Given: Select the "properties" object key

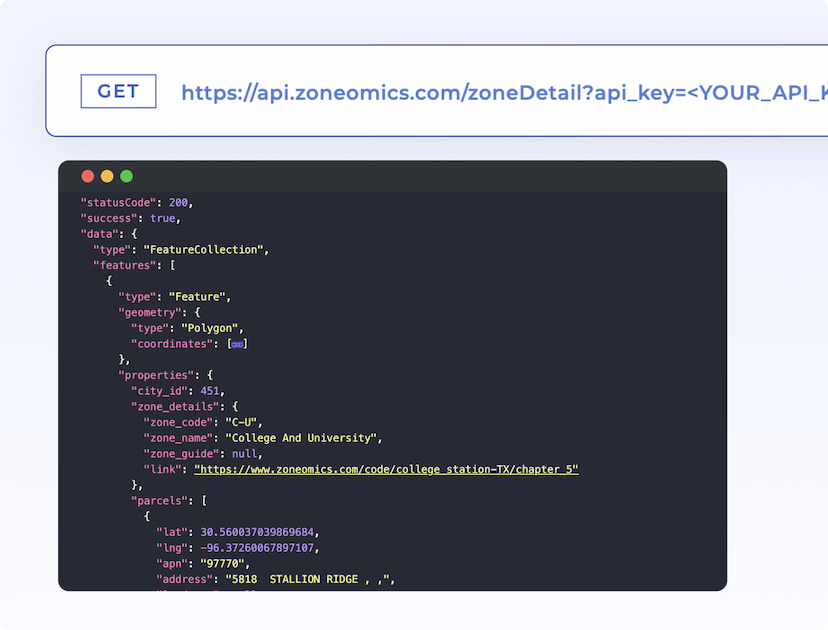Looking at the screenshot, I should (154, 375).
